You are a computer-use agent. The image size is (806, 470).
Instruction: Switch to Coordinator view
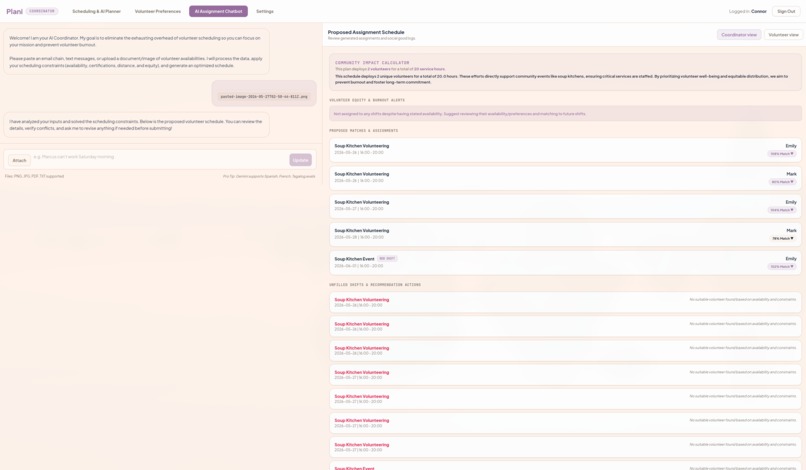739,34
